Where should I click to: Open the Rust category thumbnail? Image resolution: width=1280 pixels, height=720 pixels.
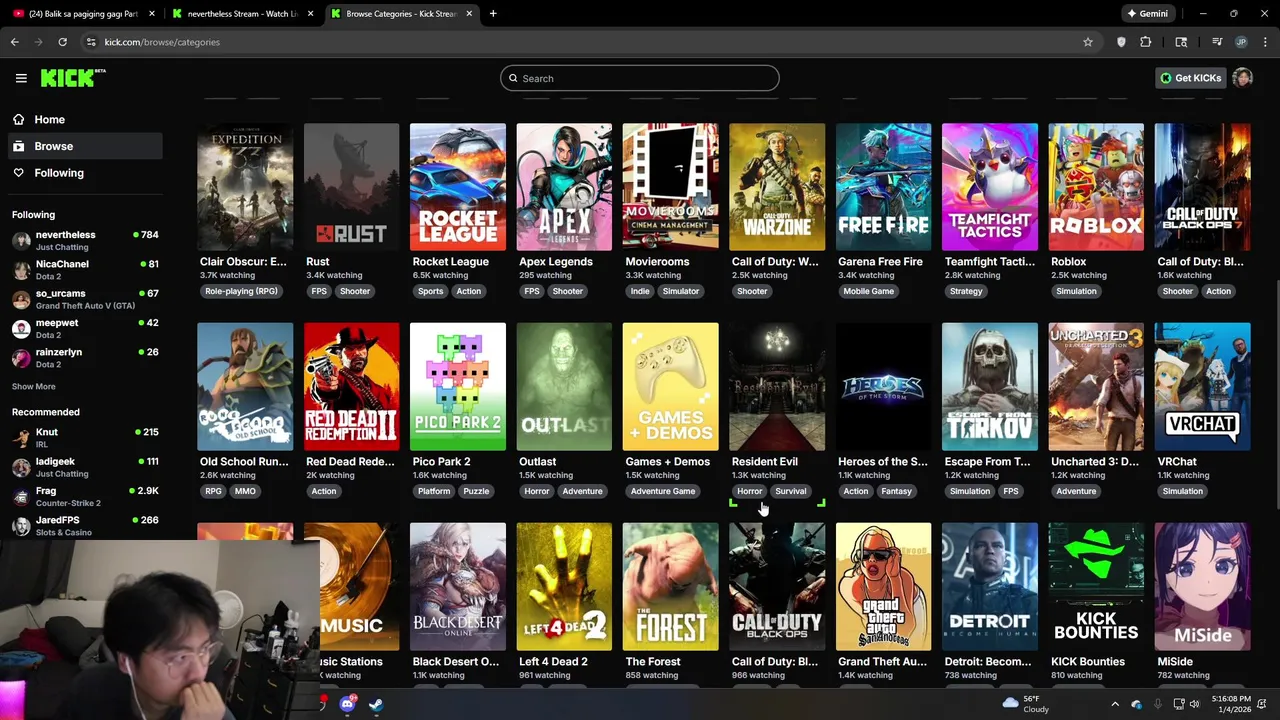tap(351, 187)
